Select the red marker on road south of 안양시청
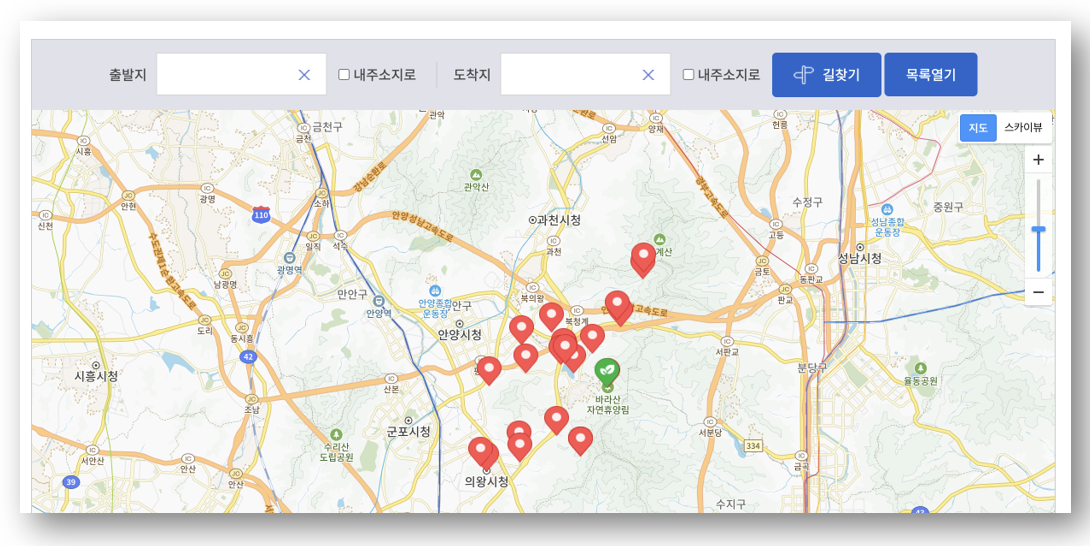This screenshot has height=546, width=1090. 489,370
